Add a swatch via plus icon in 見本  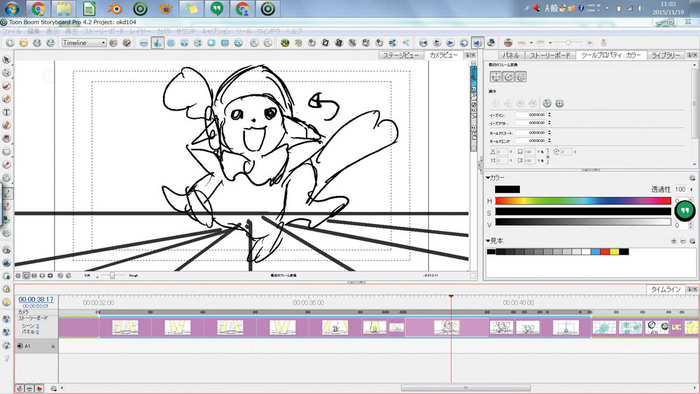[674, 241]
